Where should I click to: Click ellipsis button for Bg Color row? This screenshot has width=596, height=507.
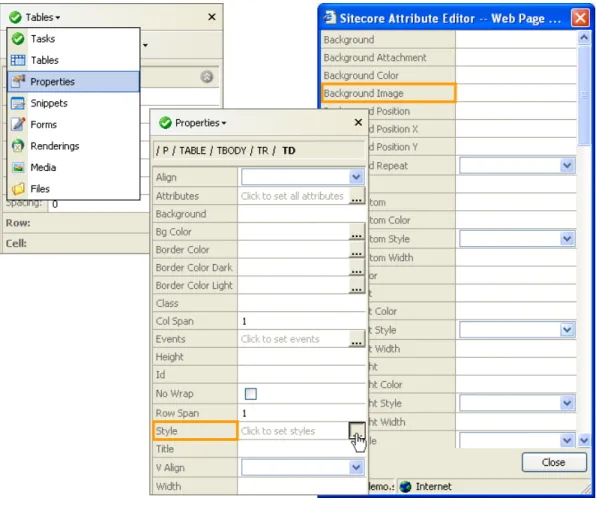coord(357,231)
